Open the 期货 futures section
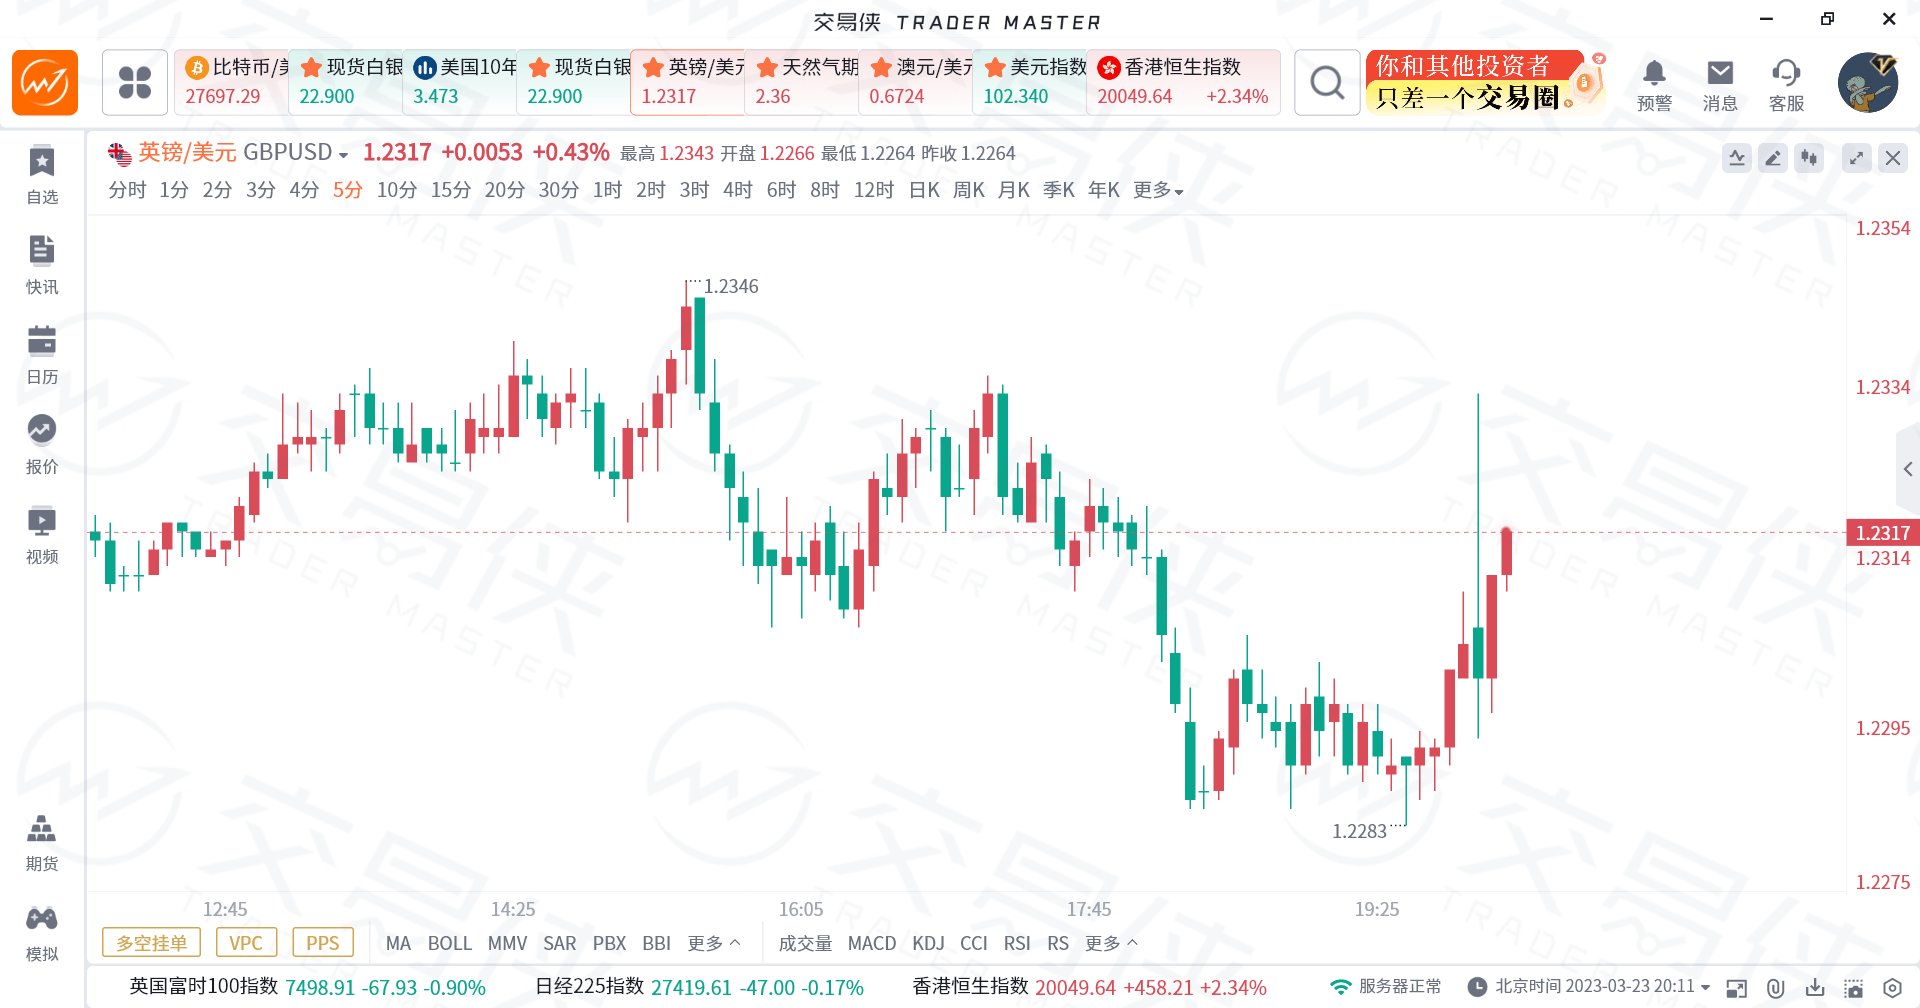 [42, 842]
